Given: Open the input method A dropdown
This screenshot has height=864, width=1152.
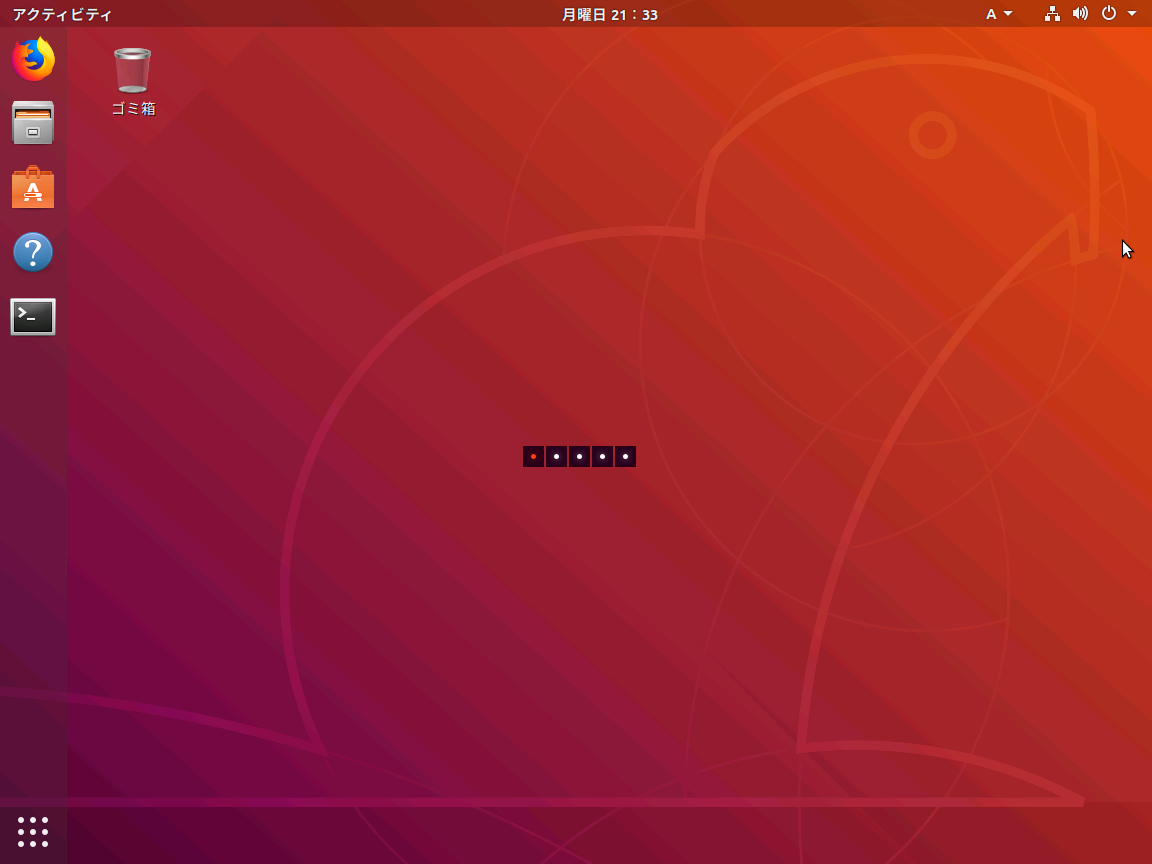Looking at the screenshot, I should click(998, 14).
